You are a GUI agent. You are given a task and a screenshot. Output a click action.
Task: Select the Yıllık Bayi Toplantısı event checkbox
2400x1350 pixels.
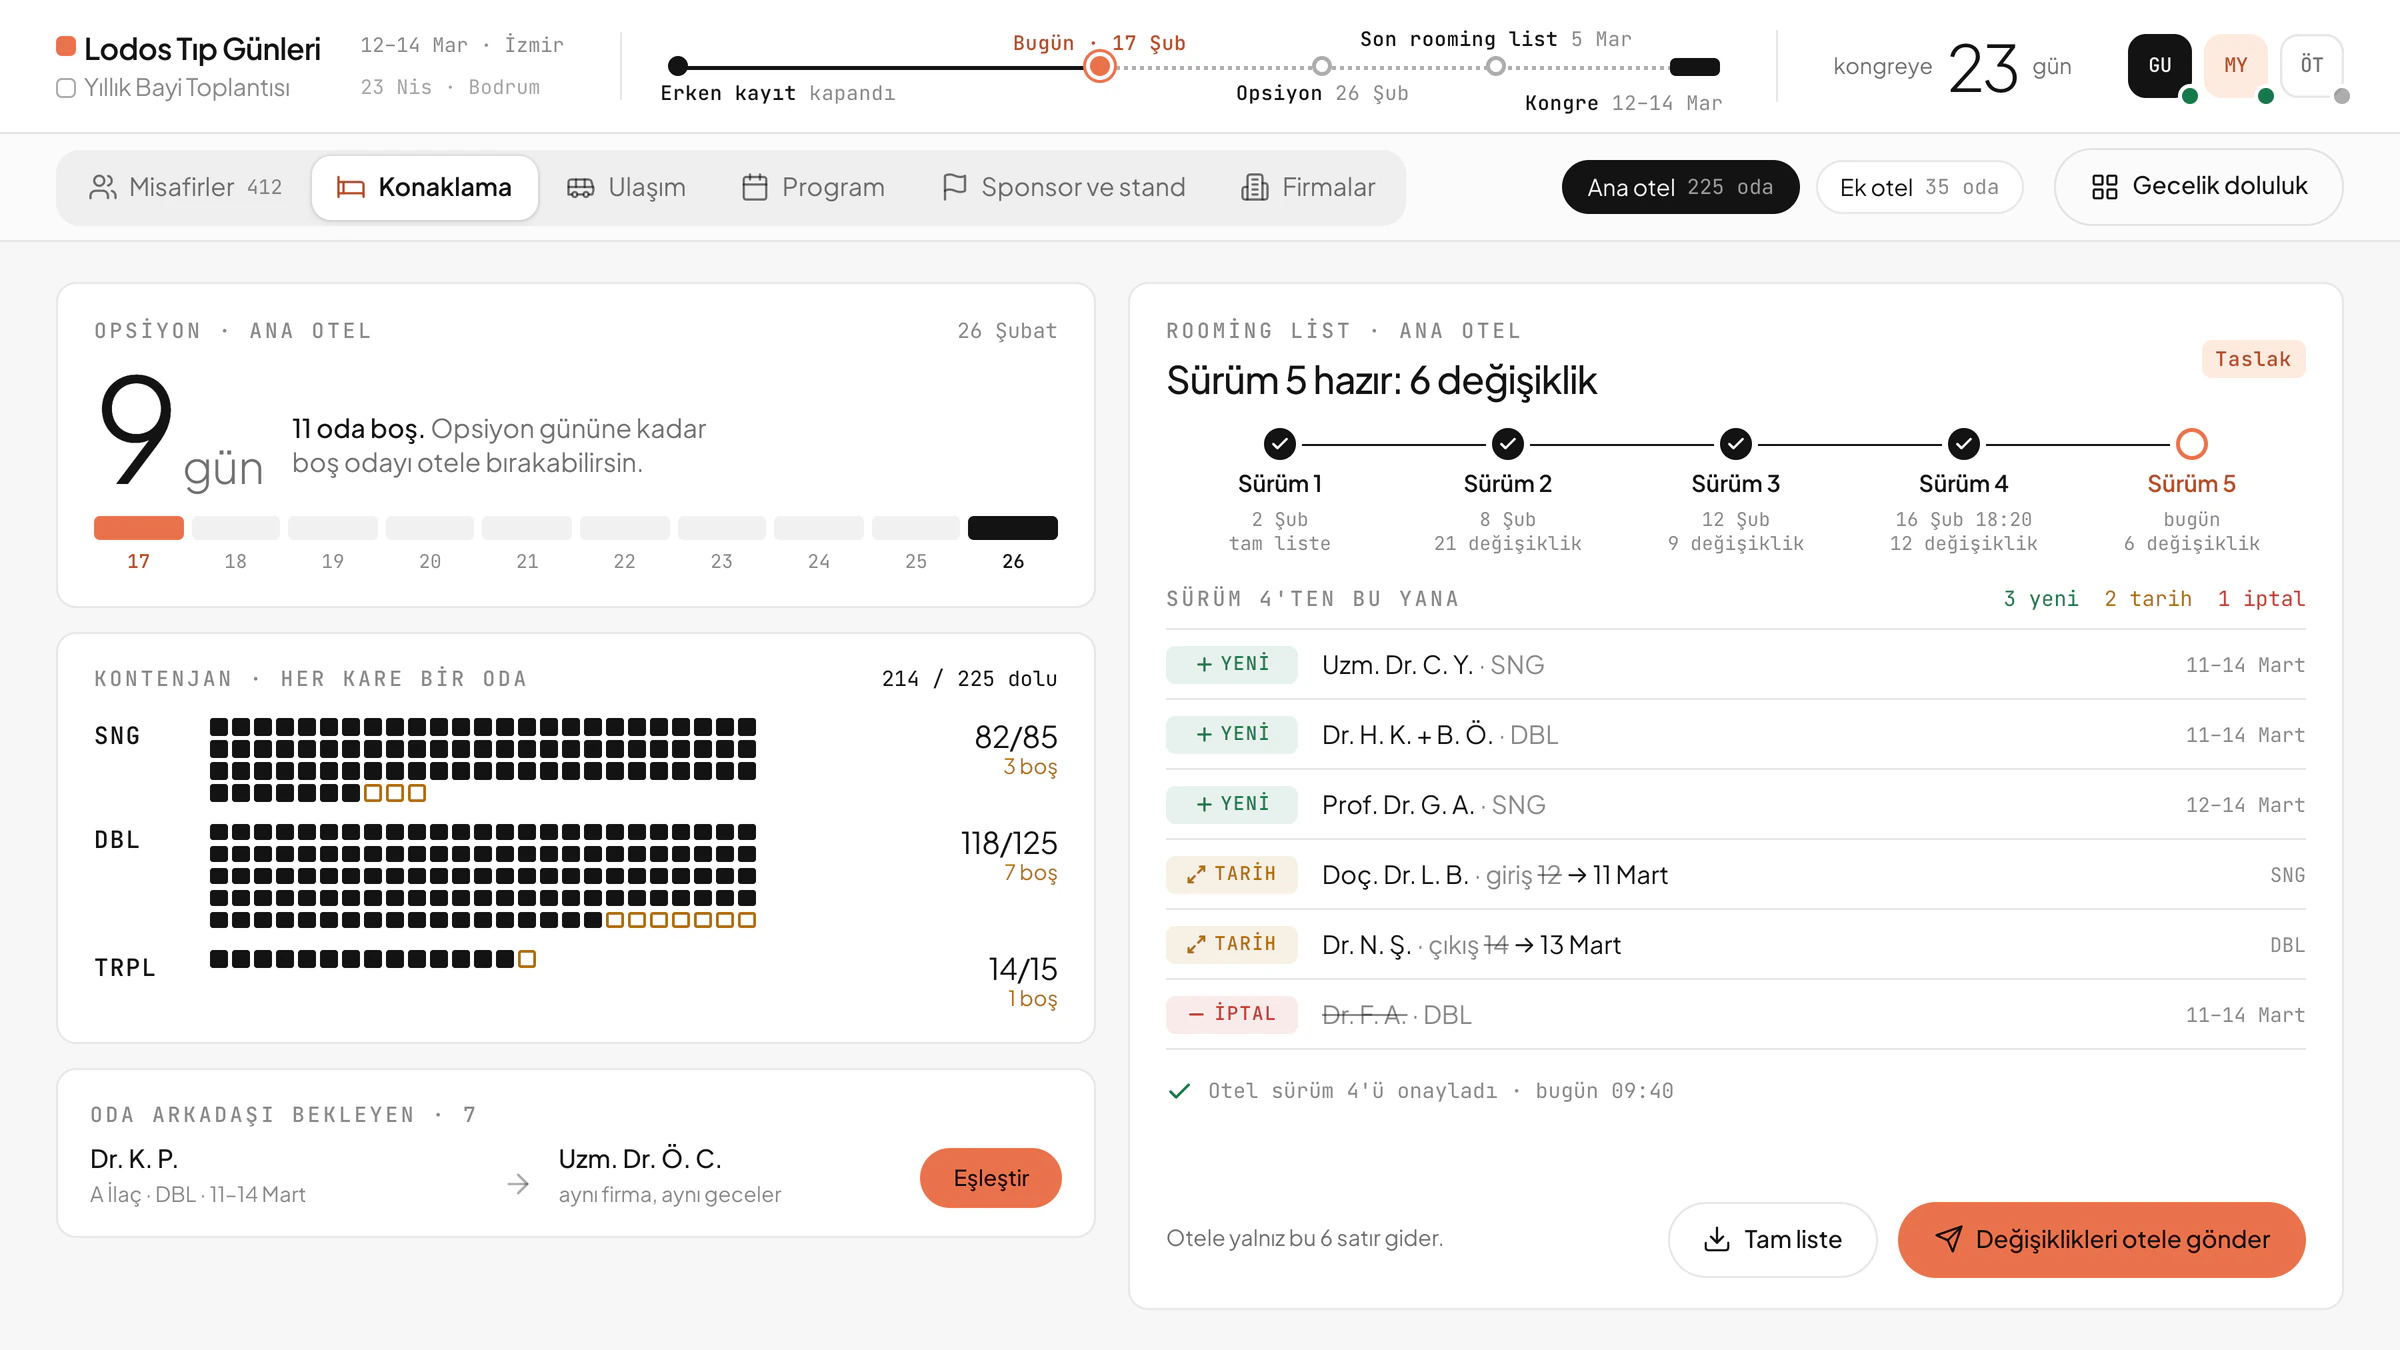point(66,88)
